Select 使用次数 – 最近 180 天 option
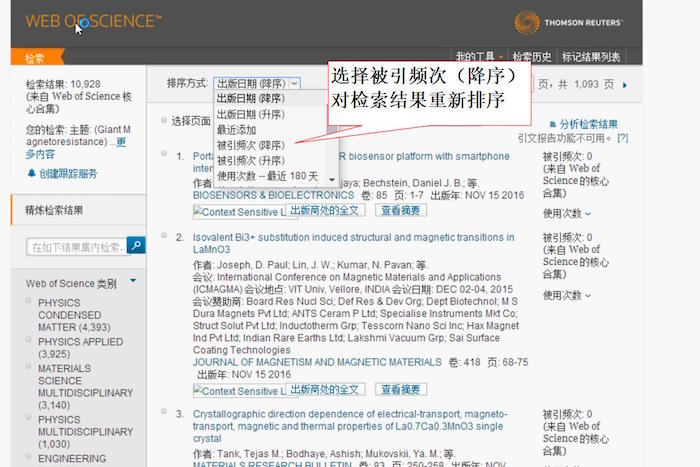Viewport: 700px width, 467px height. 271,176
